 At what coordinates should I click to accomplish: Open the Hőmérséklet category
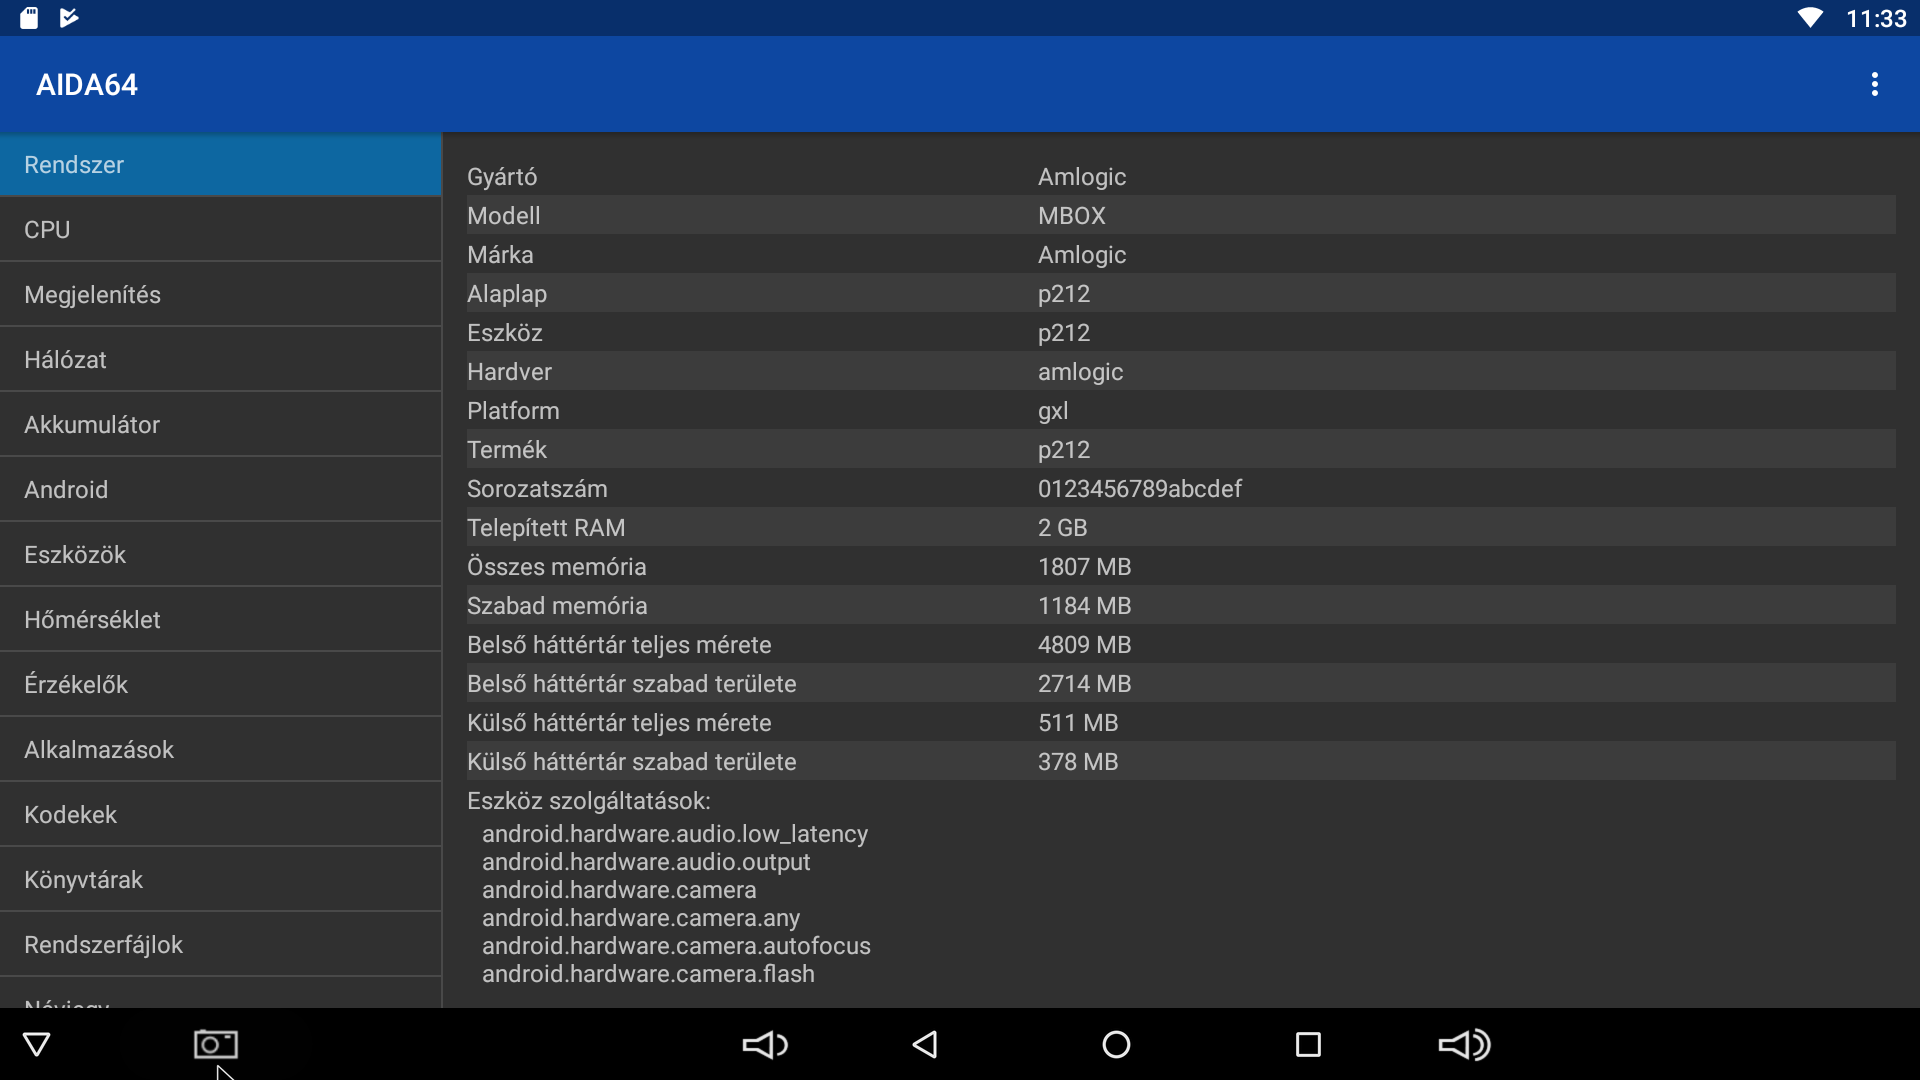221,620
